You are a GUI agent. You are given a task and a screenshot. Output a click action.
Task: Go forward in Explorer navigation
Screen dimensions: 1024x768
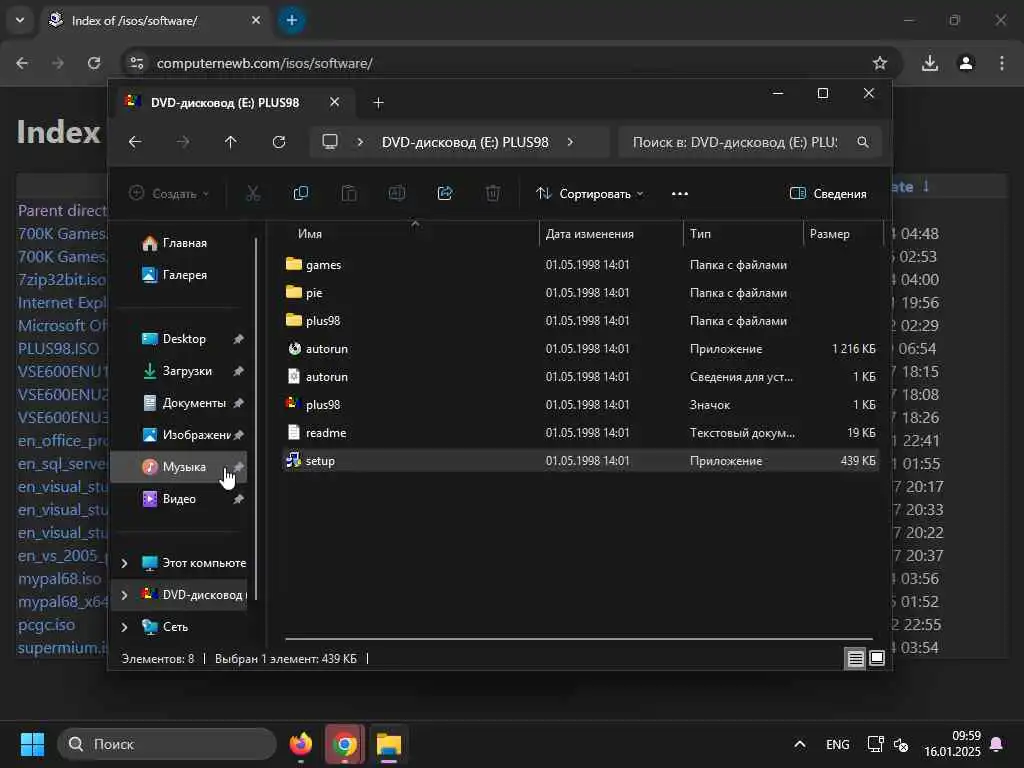[183, 142]
